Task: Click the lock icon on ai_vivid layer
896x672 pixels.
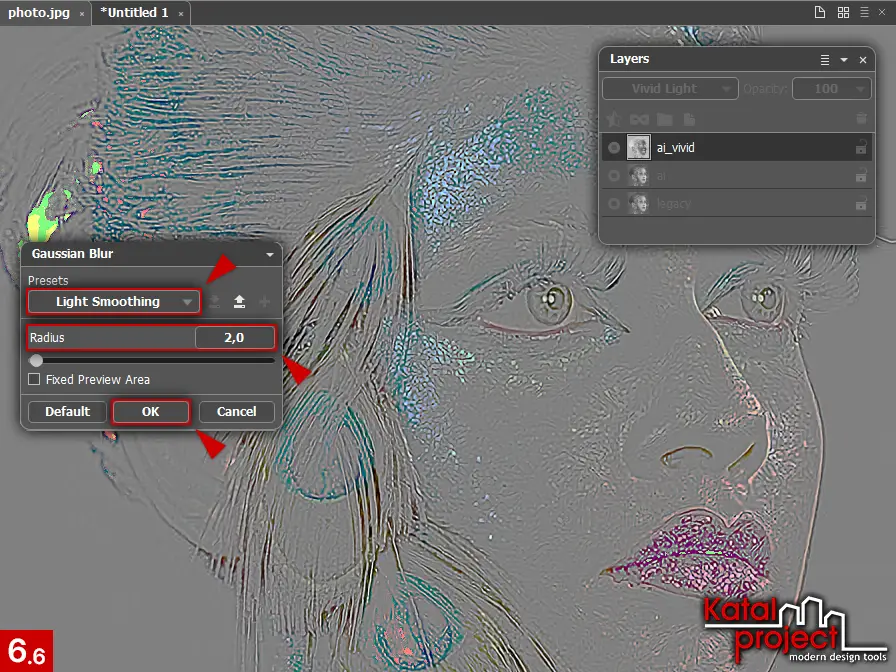Action: pyautogui.click(x=860, y=148)
